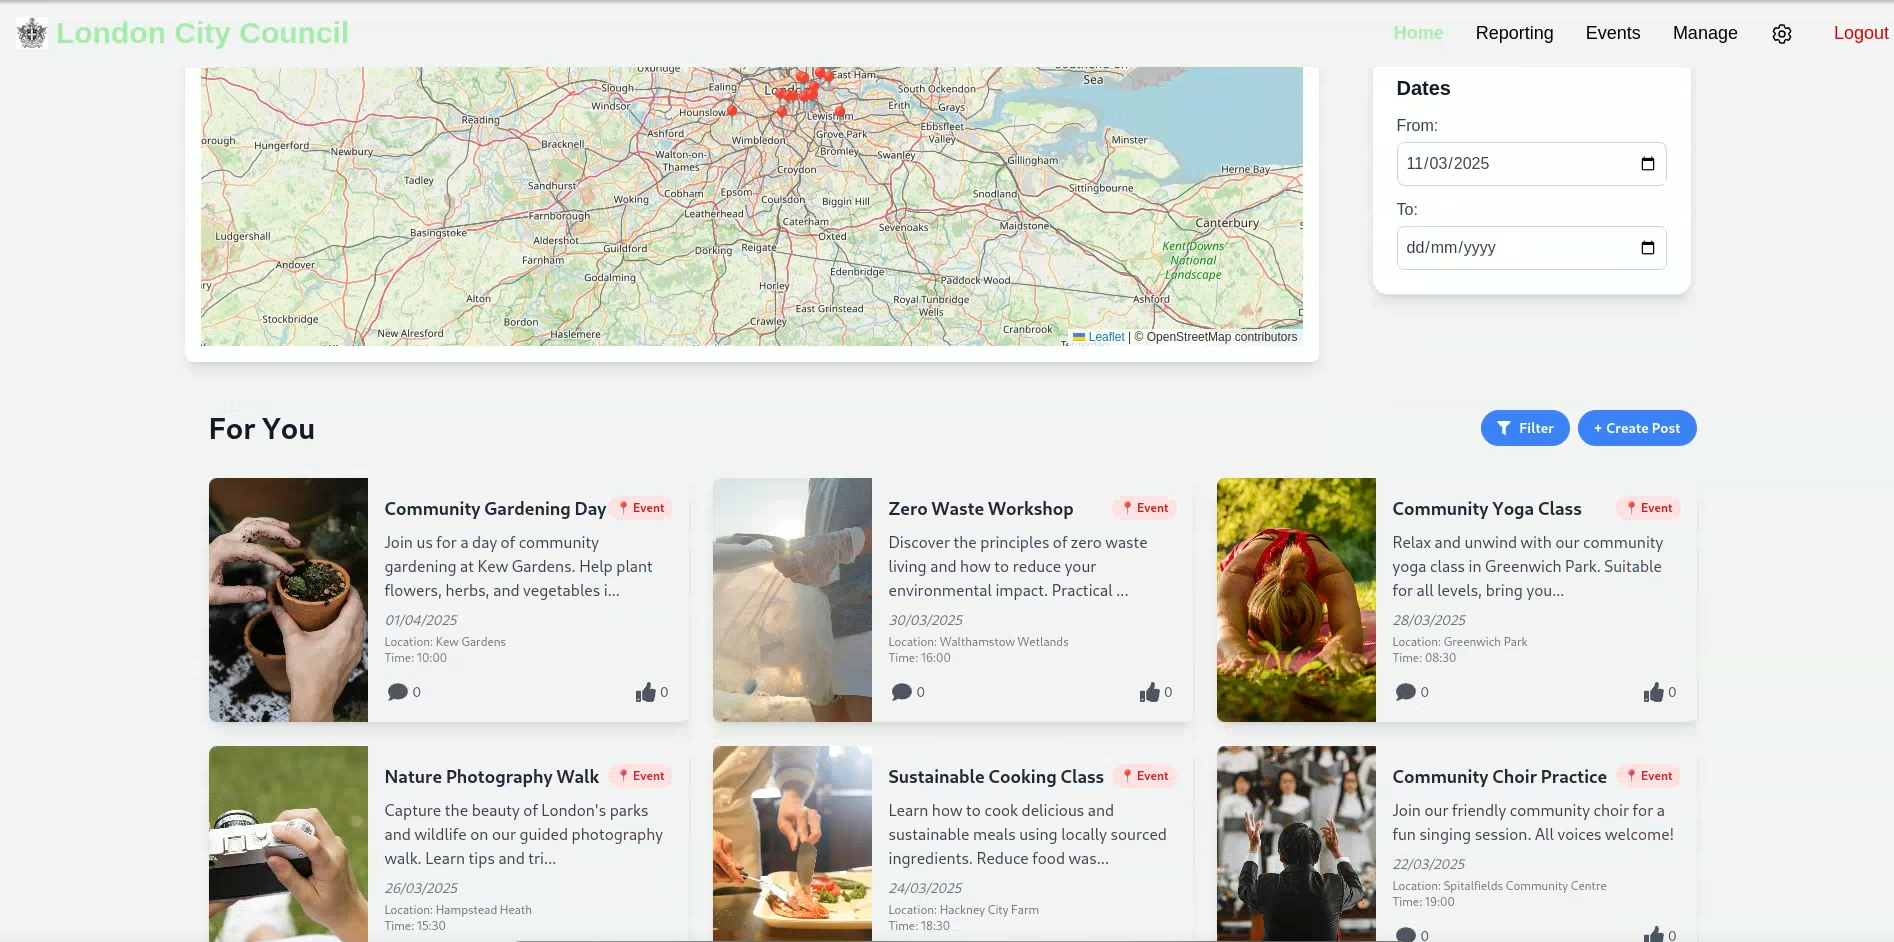1894x942 pixels.
Task: Select the Nature Photography Walk thumbnail
Action: click(x=288, y=843)
